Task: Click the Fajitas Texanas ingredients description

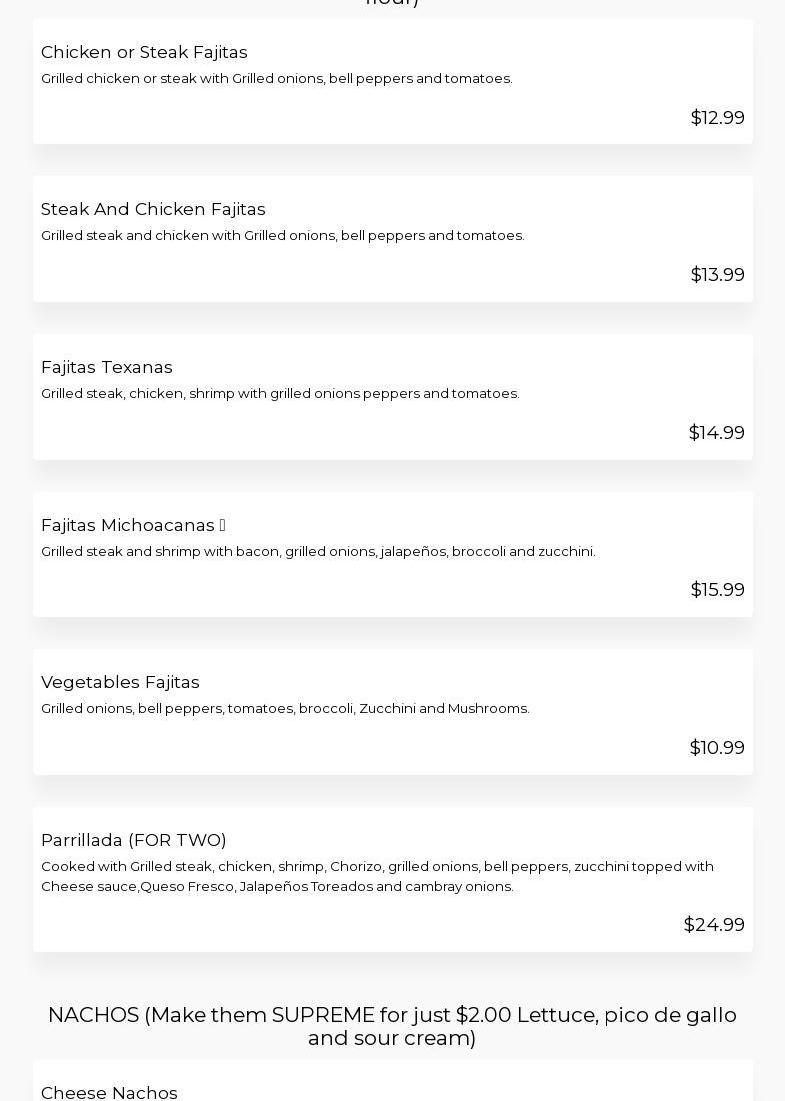Action: tap(280, 394)
